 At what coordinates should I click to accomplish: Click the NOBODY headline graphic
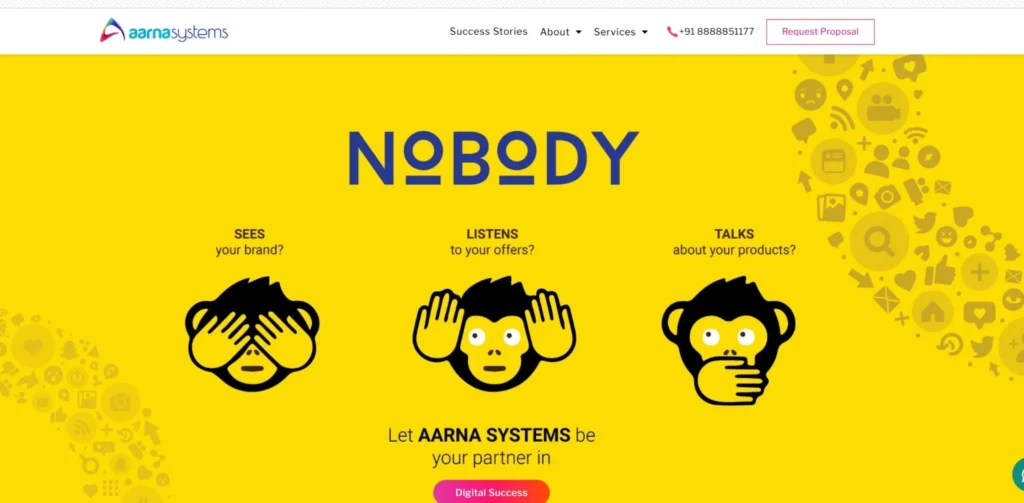click(494, 158)
